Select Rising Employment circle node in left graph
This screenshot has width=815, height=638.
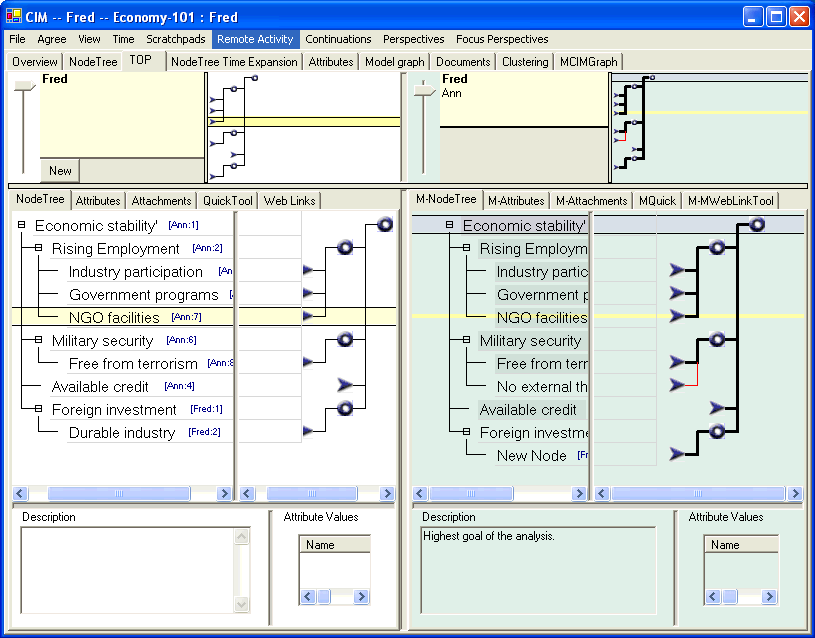pyautogui.click(x=345, y=248)
